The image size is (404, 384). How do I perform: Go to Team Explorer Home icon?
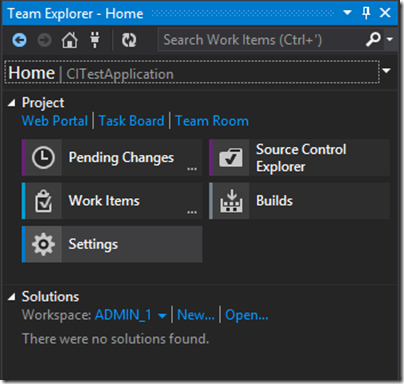tap(69, 40)
